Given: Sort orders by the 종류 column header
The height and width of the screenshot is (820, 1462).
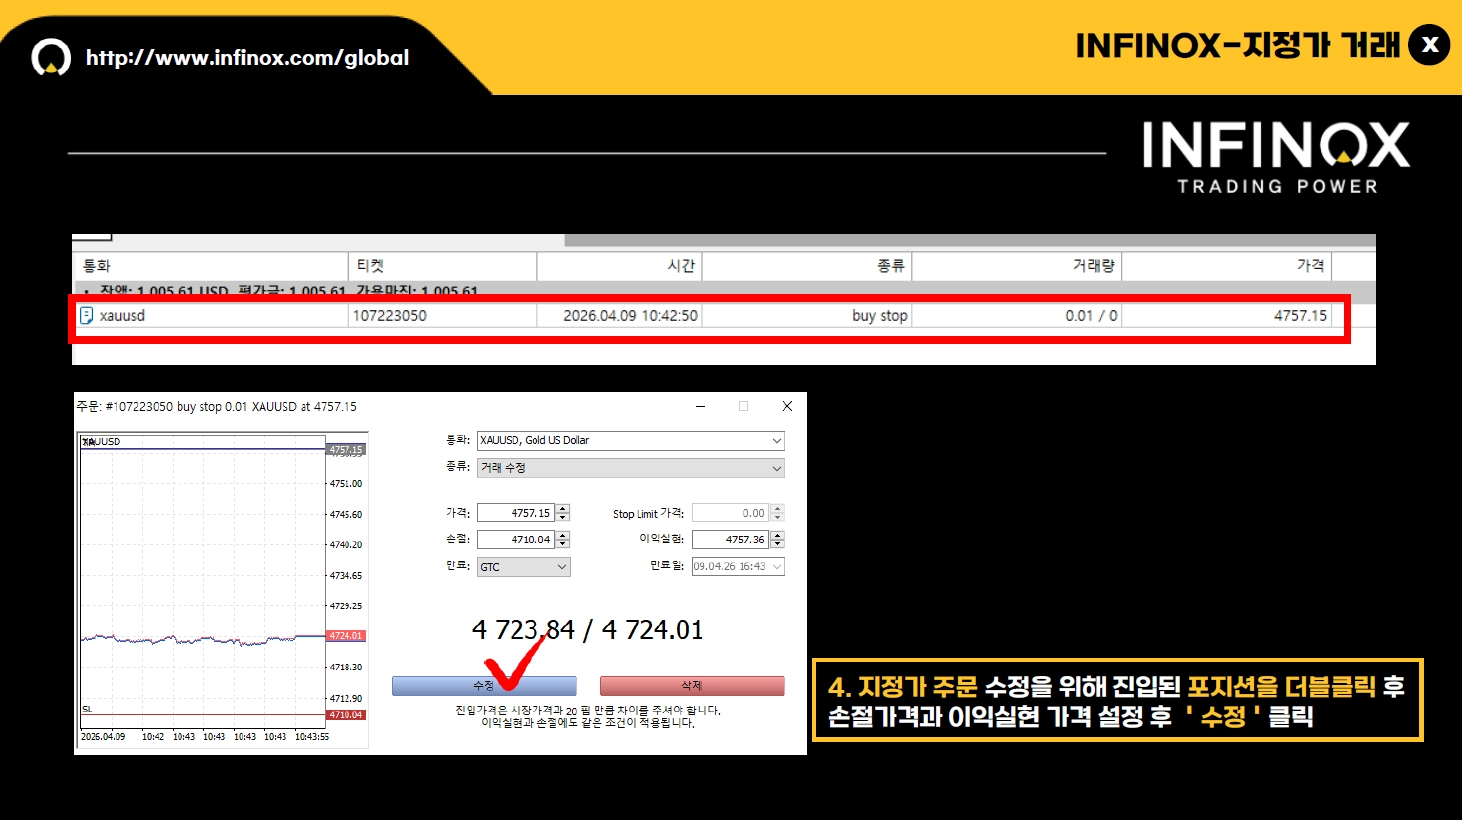Looking at the screenshot, I should [x=808, y=266].
